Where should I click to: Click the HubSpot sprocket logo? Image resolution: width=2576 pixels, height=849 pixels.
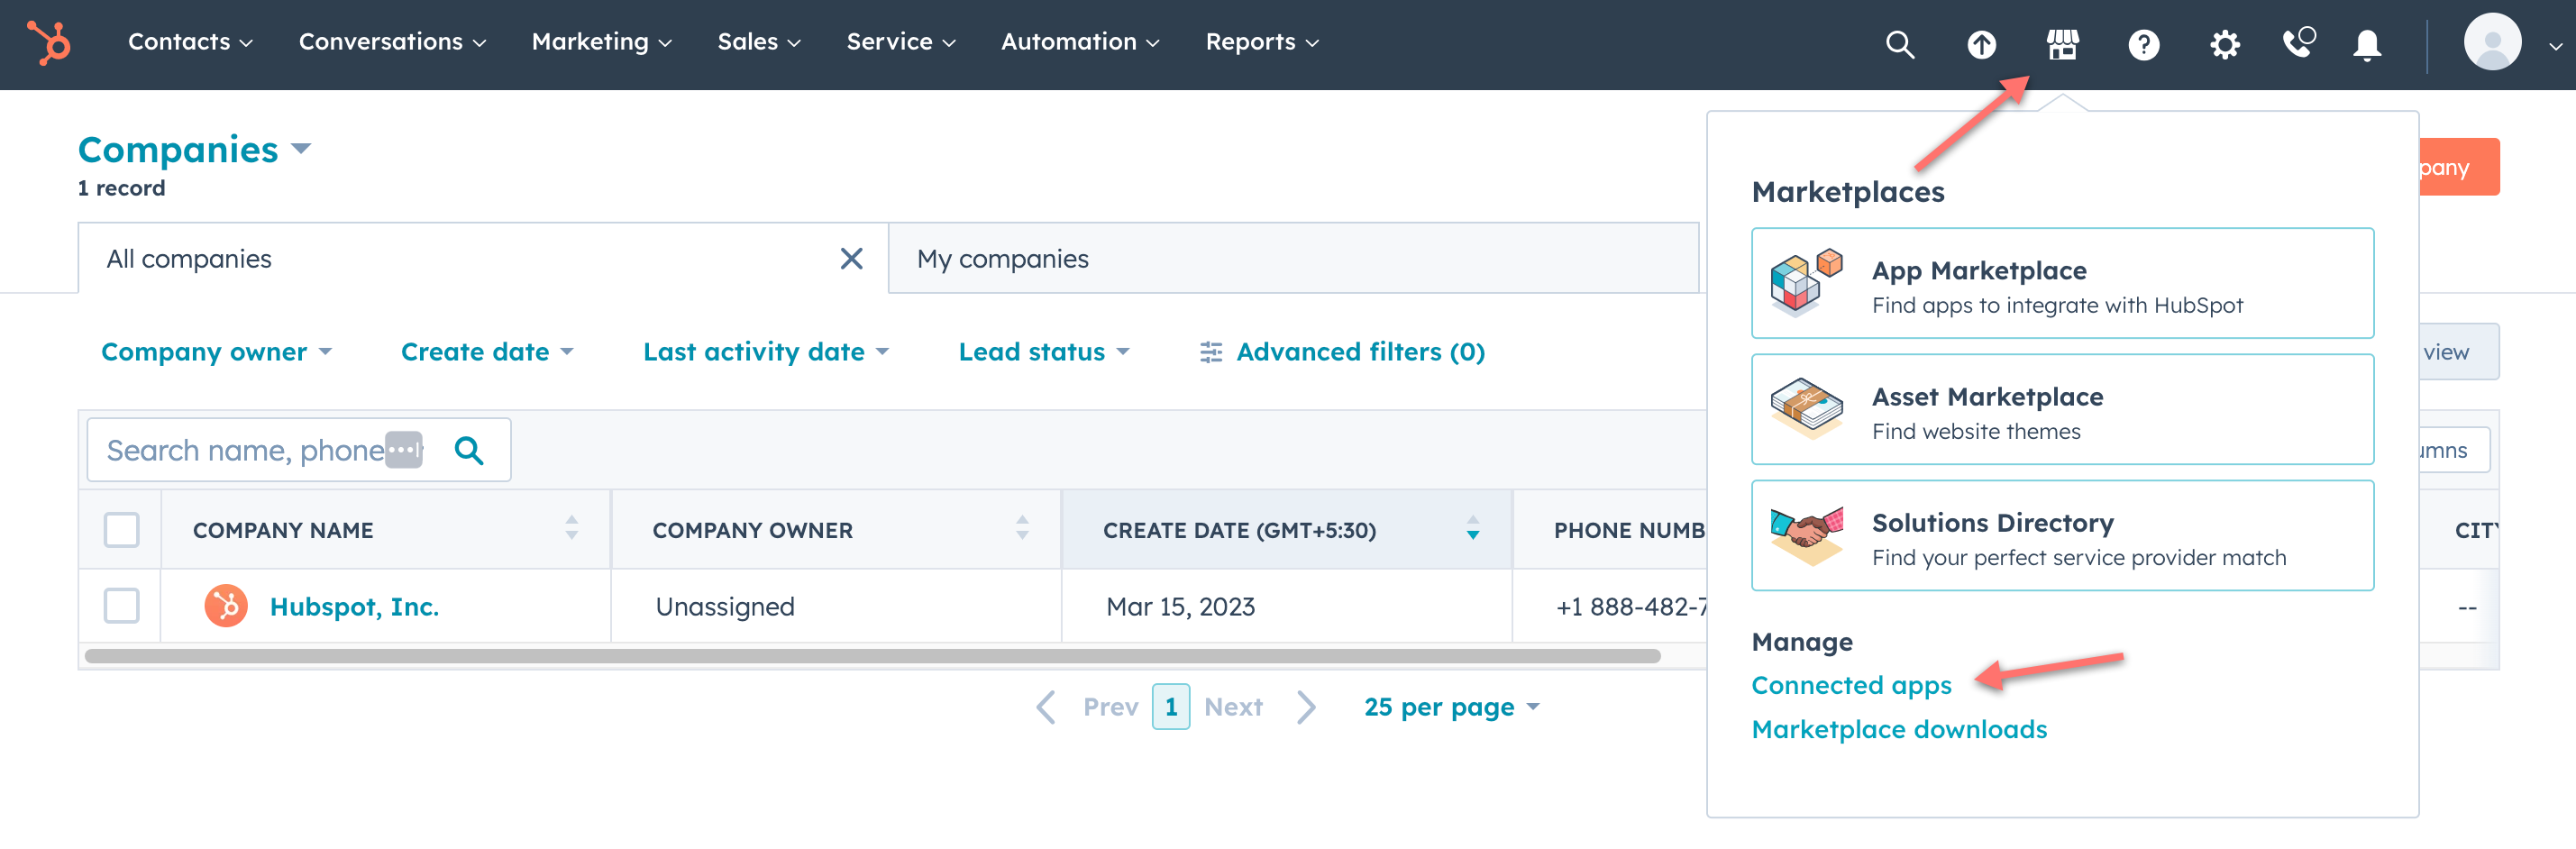click(x=48, y=43)
